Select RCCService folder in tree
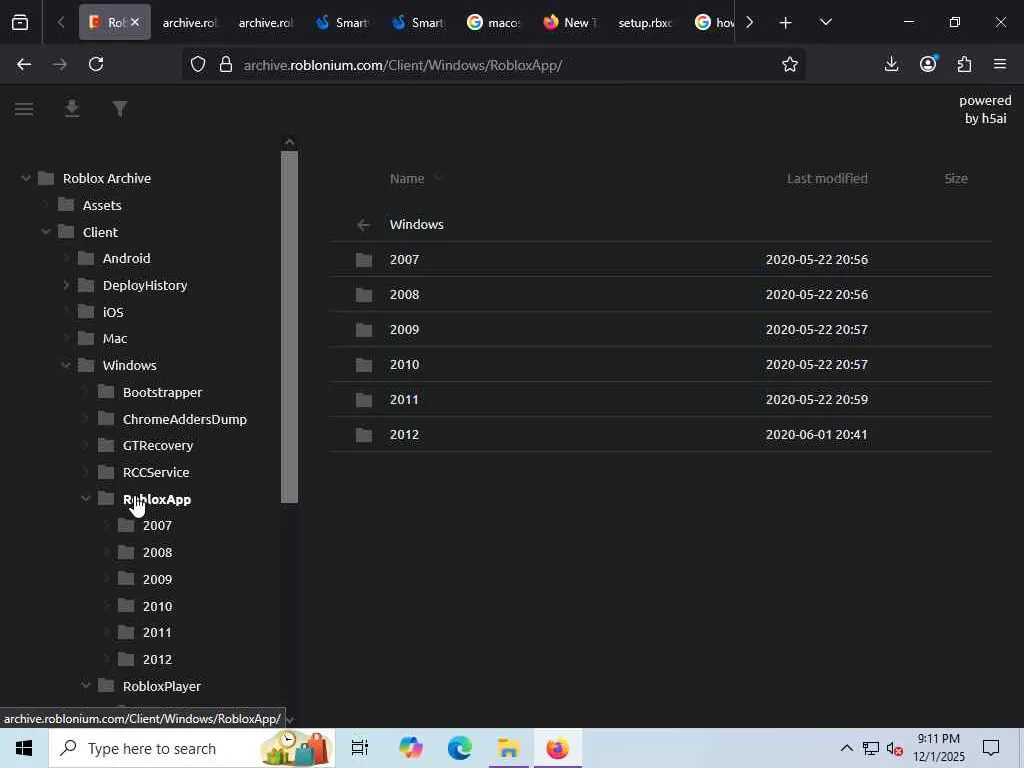 pos(156,472)
